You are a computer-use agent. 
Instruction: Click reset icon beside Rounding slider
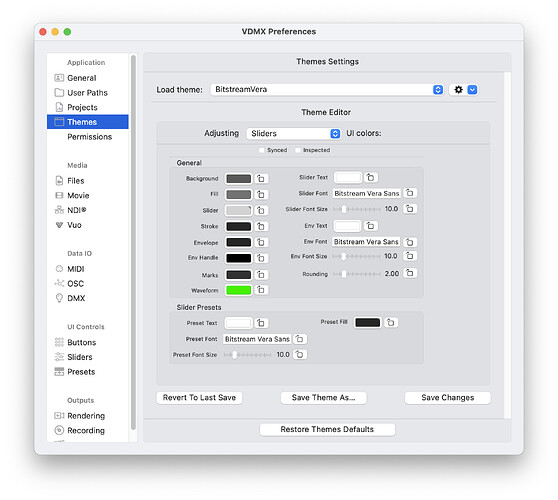click(410, 273)
